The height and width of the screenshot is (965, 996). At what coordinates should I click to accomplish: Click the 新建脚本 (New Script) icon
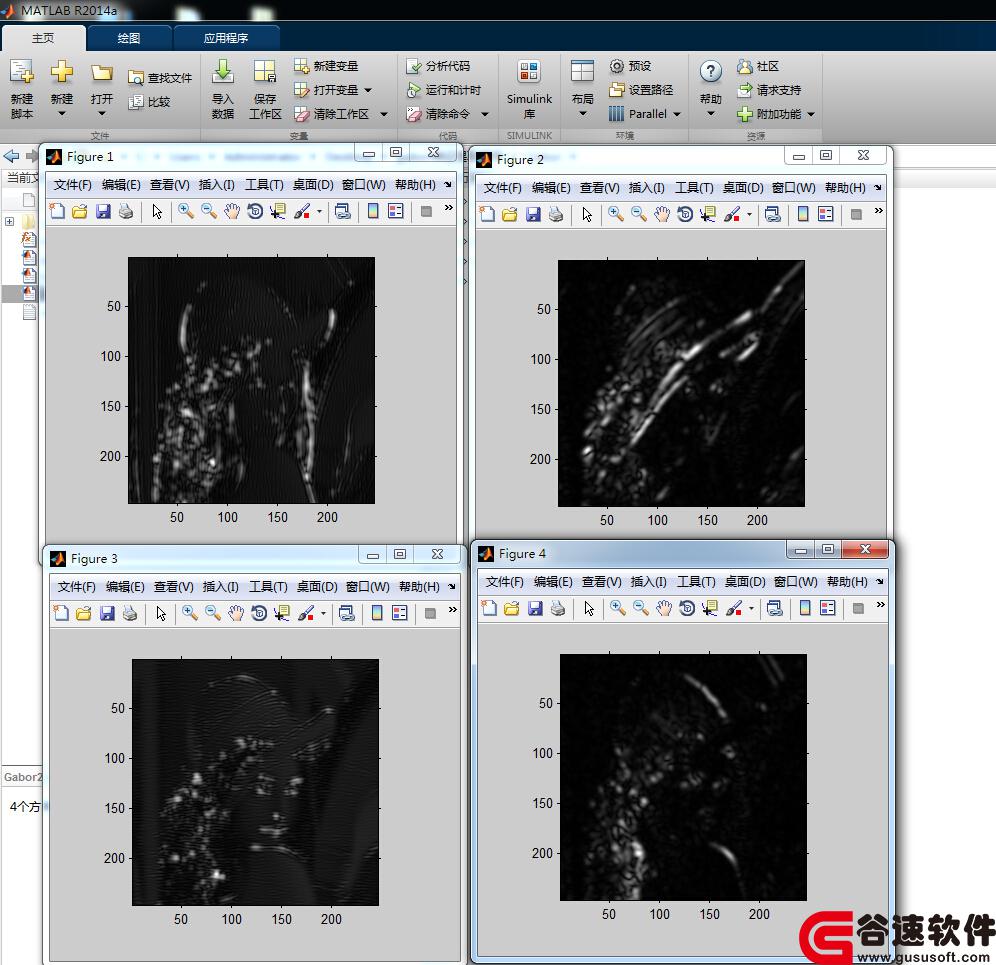[x=22, y=72]
